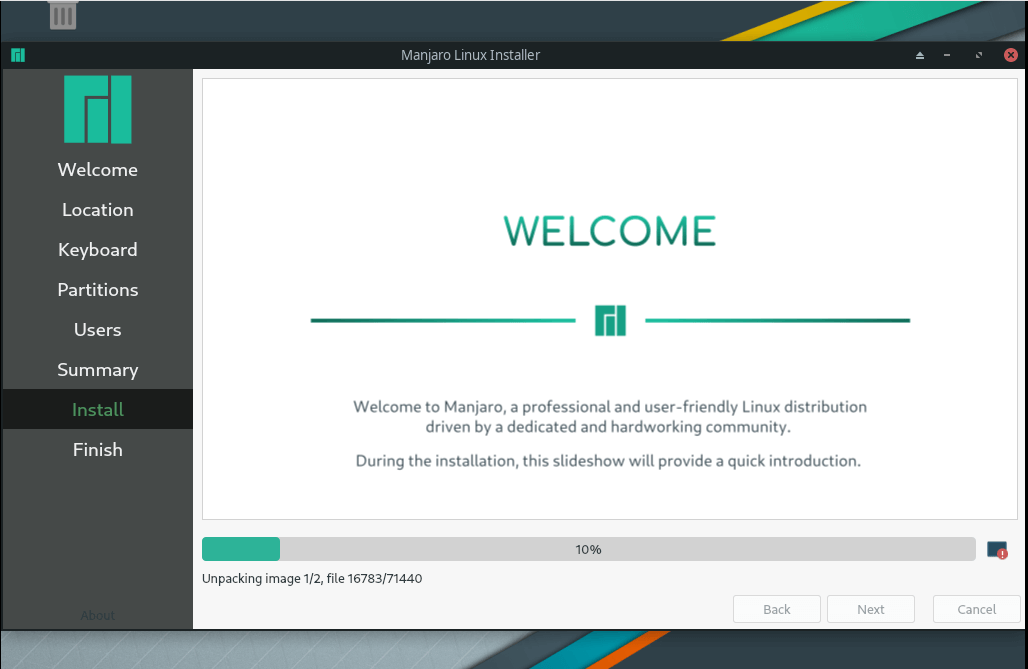Select the Keyboard step in the sidebar
1028x669 pixels.
coord(98,250)
